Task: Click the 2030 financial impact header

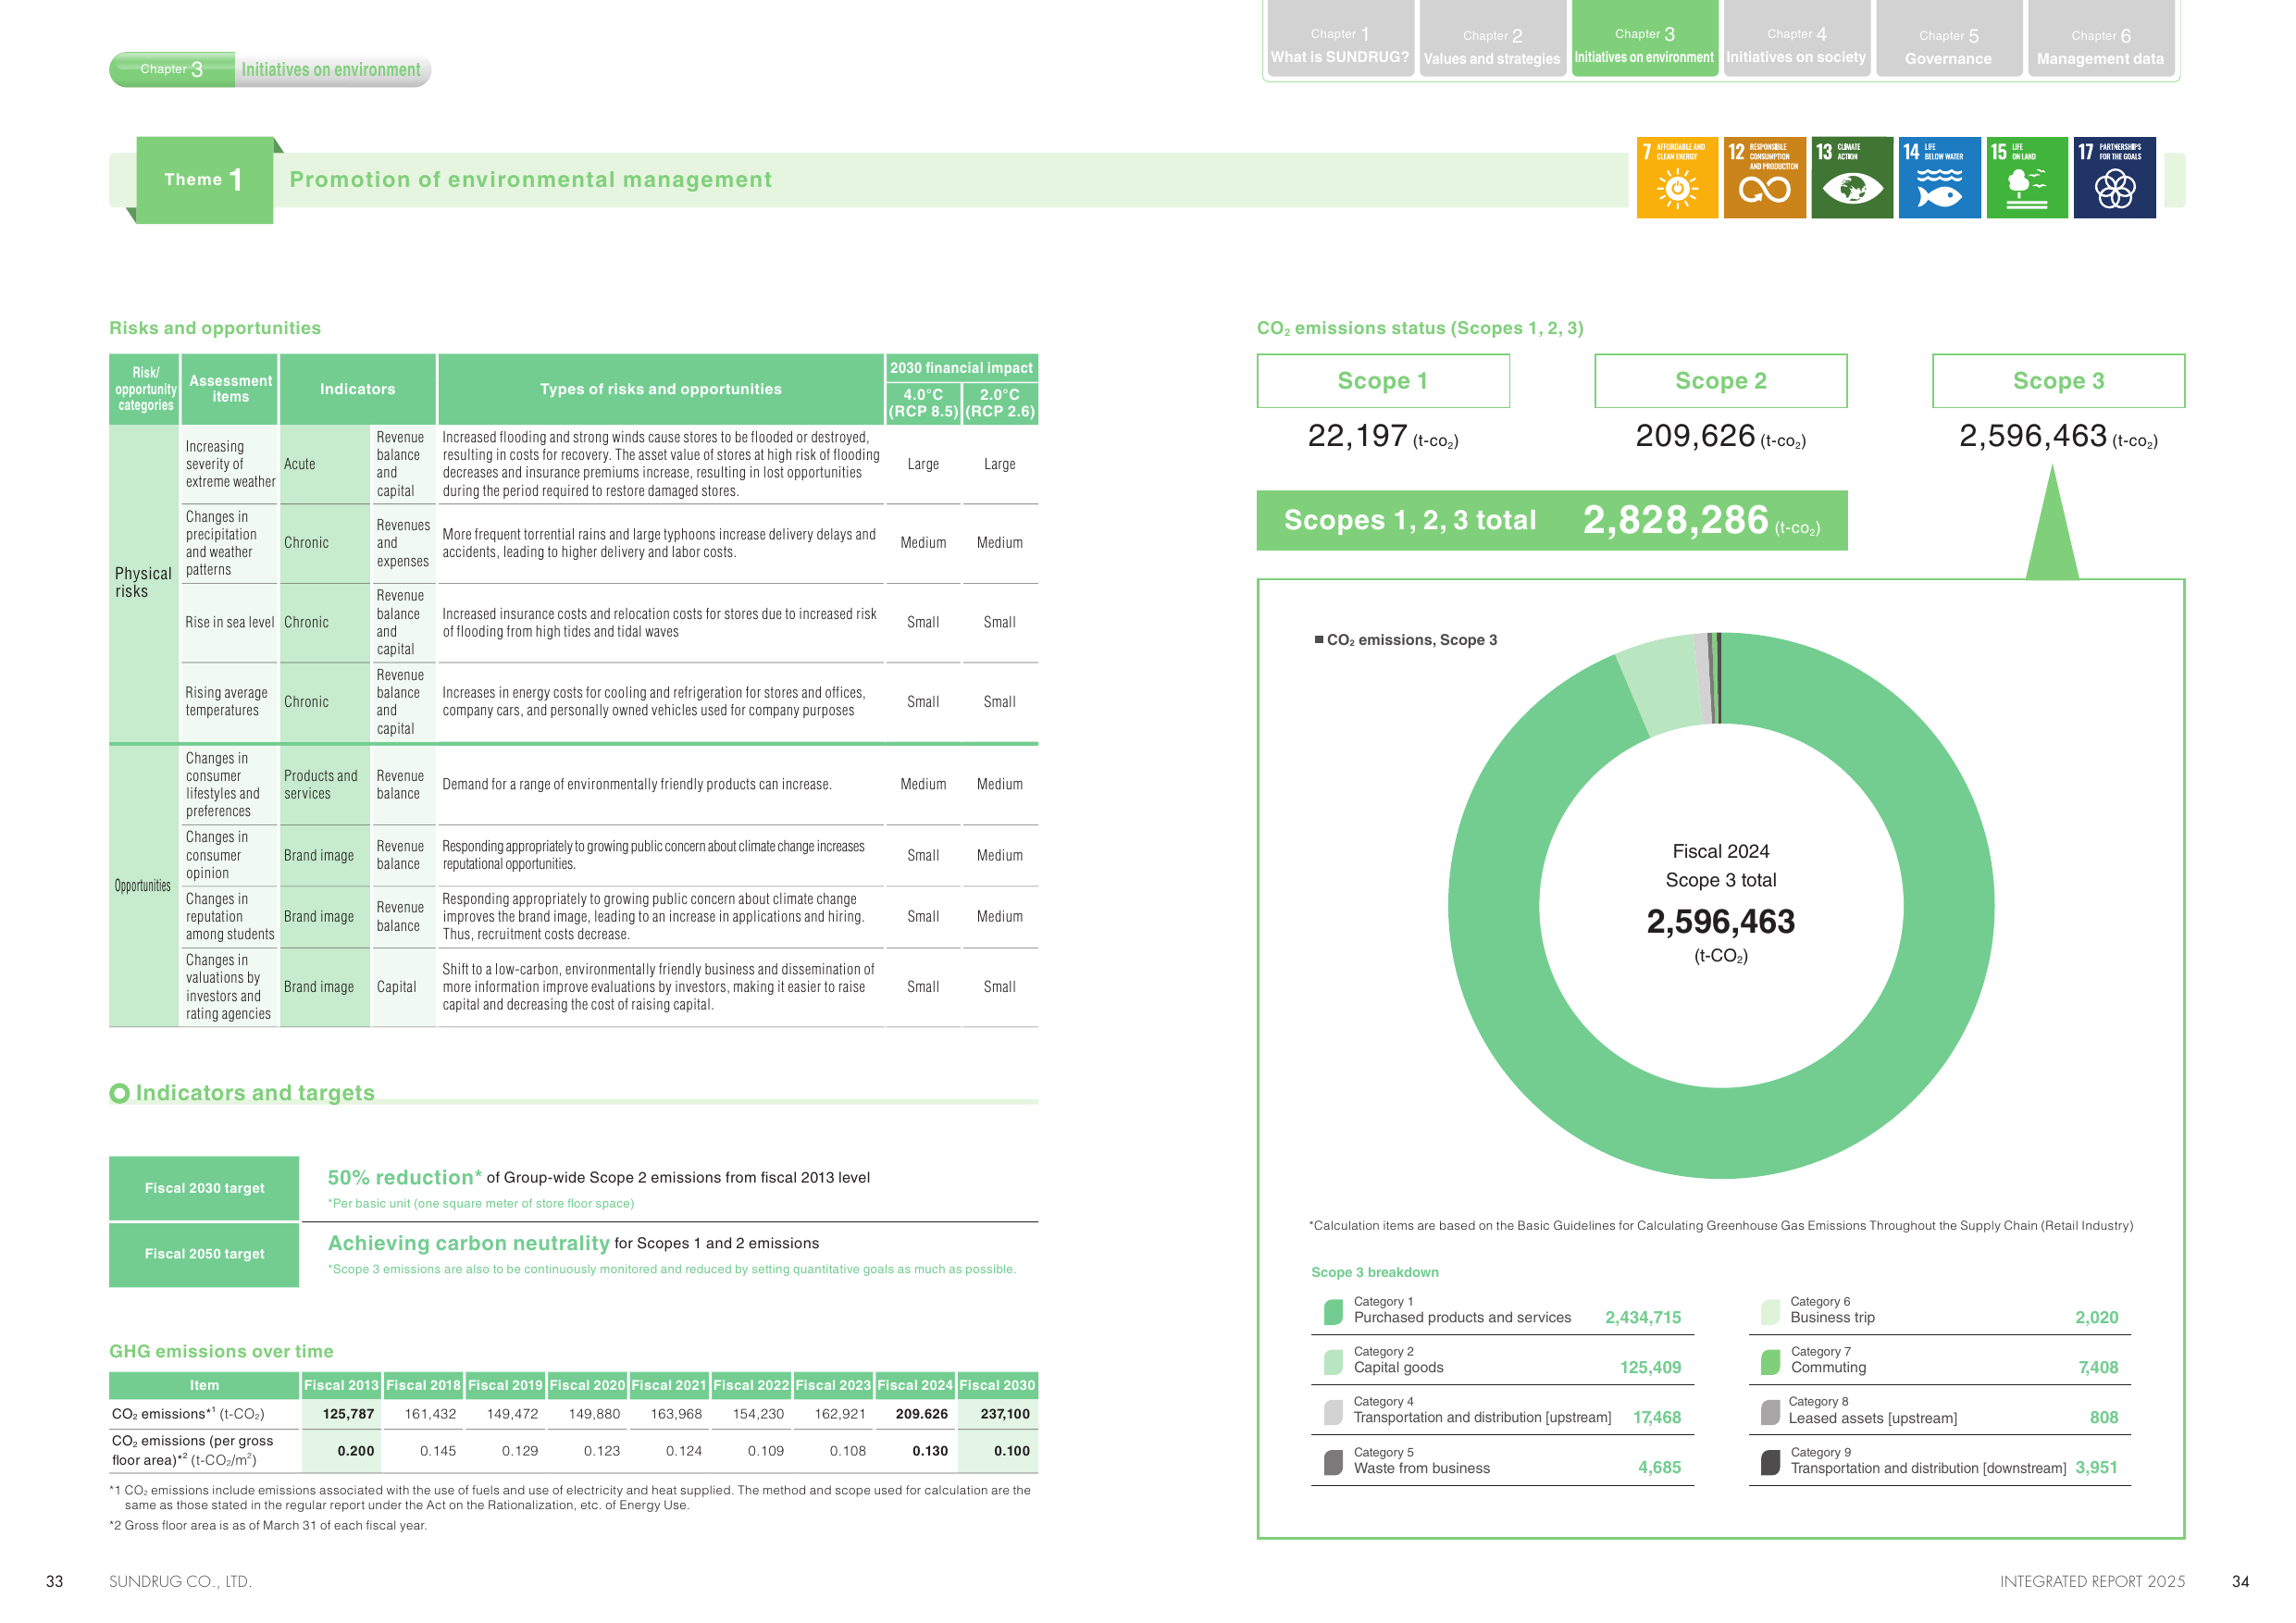Action: (961, 368)
